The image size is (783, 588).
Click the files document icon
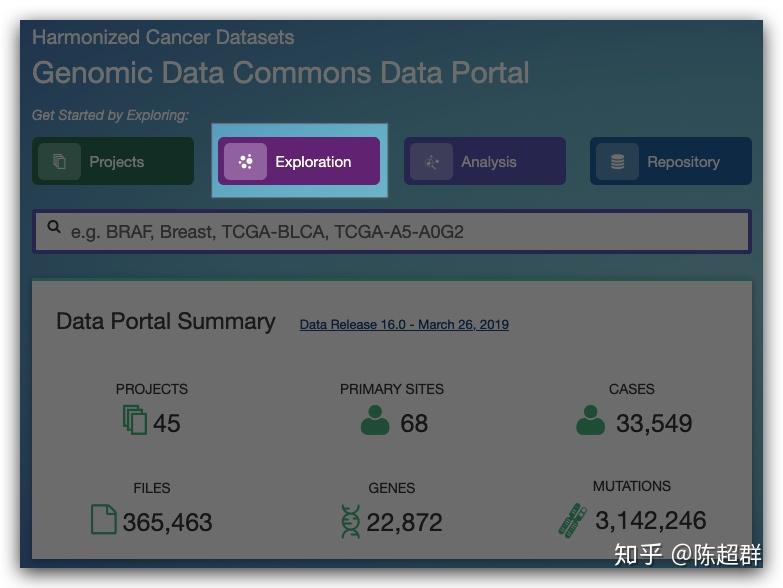pos(103,520)
